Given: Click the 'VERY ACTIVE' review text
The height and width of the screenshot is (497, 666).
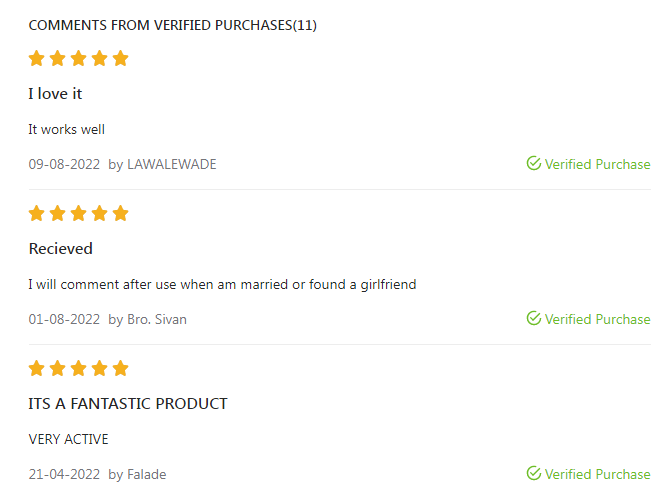Looking at the screenshot, I should point(68,439).
